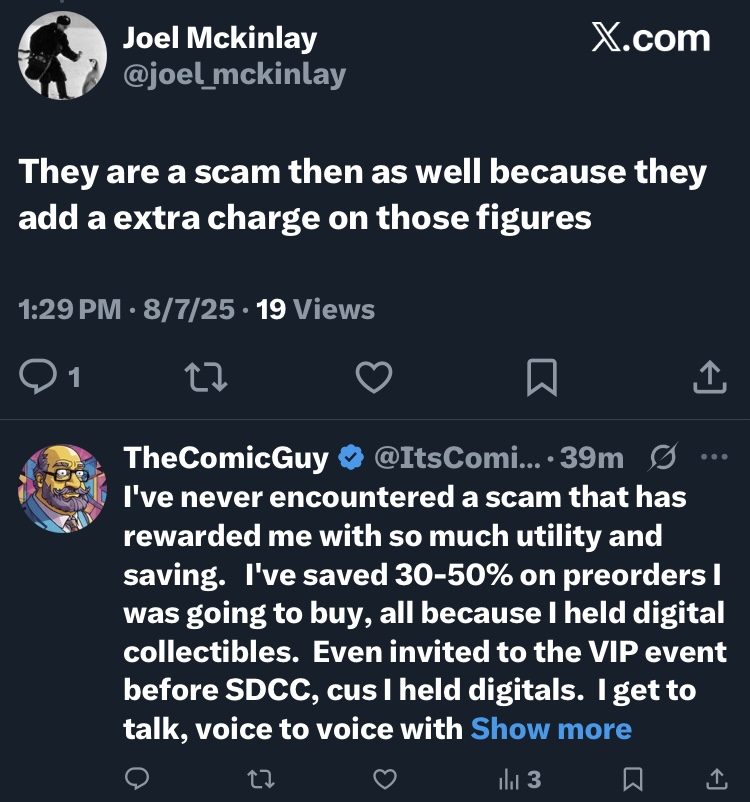
Task: Repost Joel Mckinlay's scam tweet
Action: 206,377
